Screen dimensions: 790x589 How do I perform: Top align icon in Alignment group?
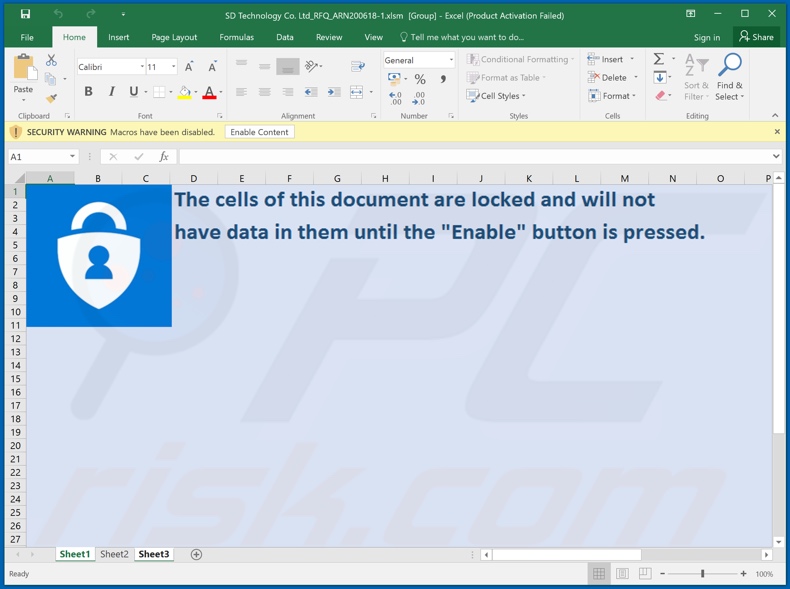241,63
